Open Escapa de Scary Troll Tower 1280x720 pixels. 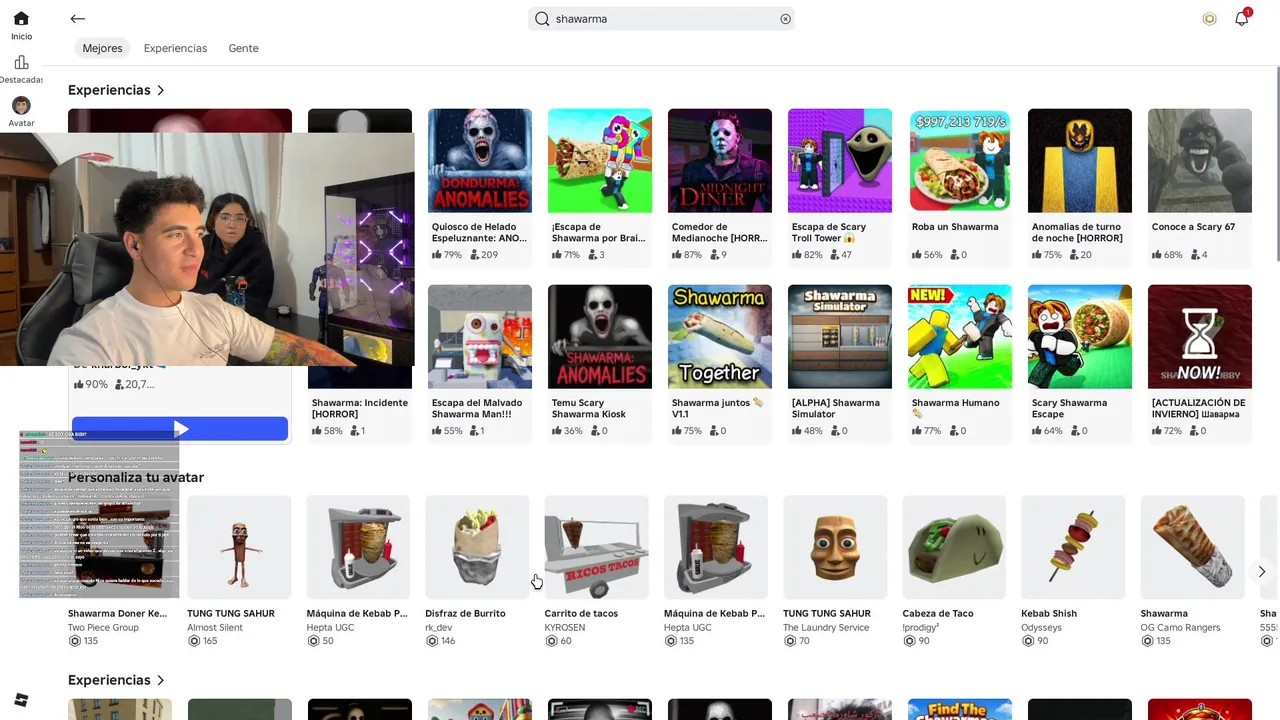[840, 161]
